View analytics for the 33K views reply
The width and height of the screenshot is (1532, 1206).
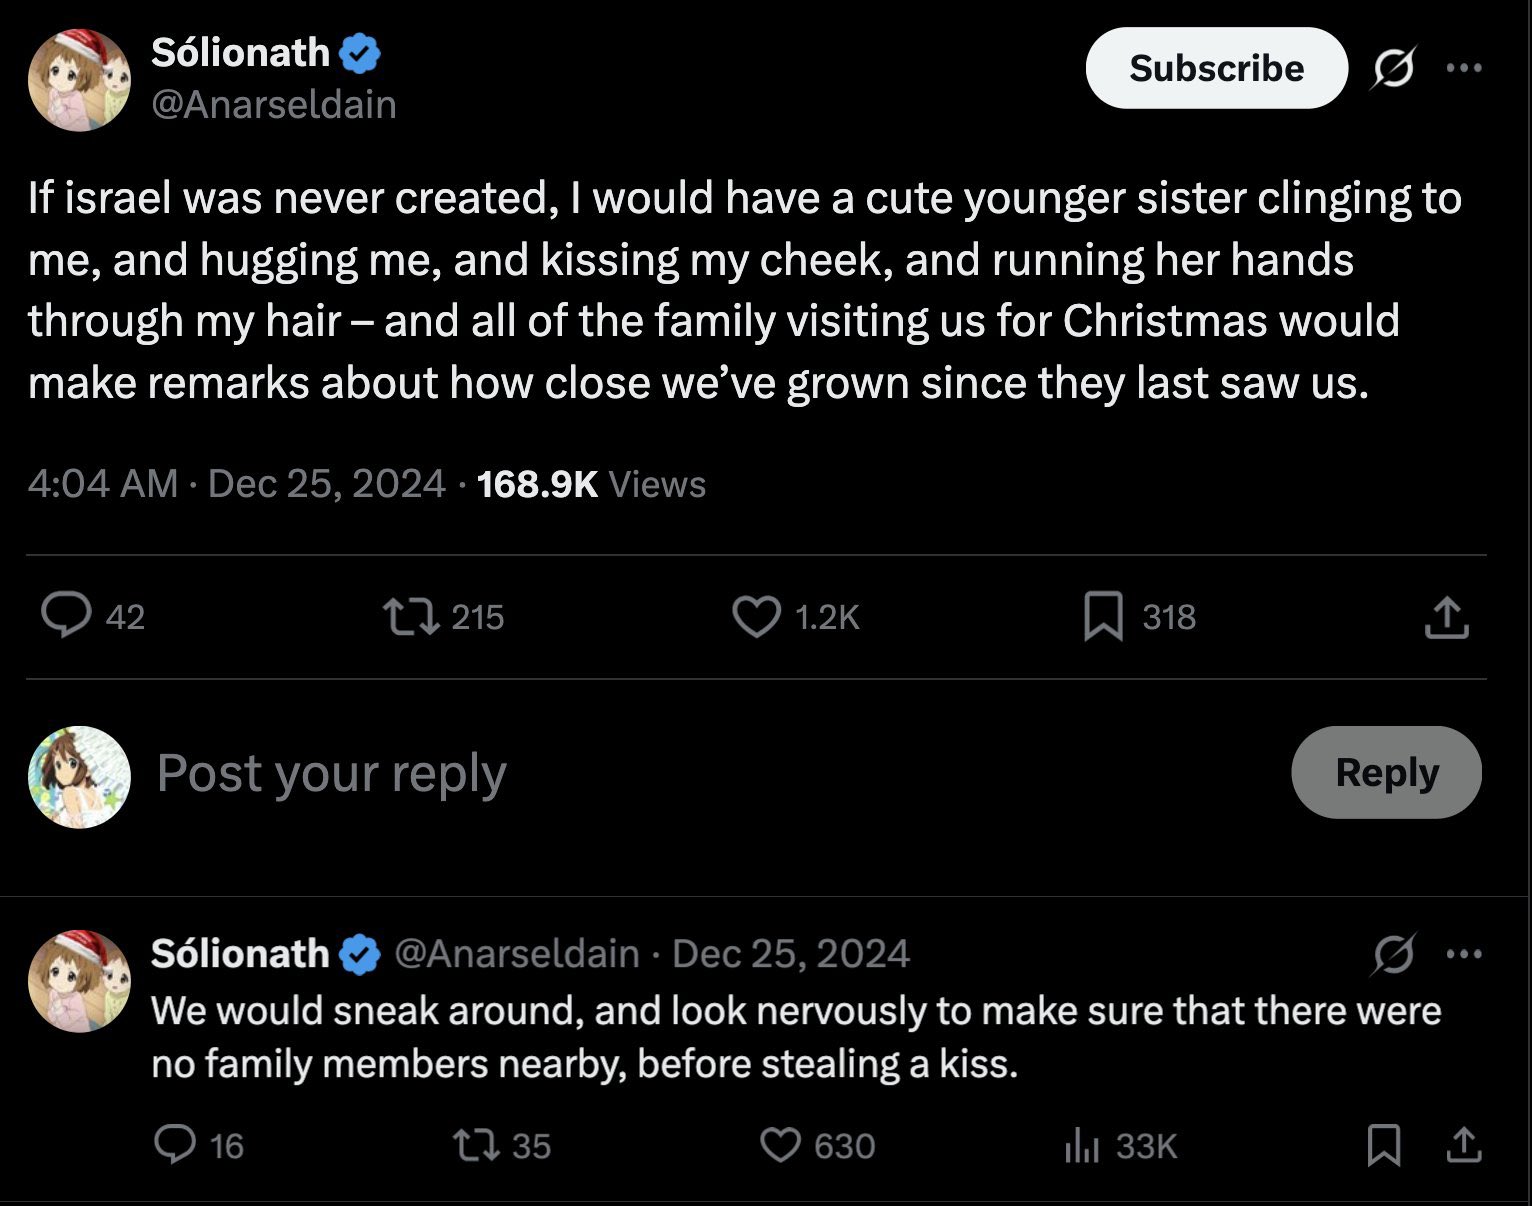(x=1082, y=1145)
